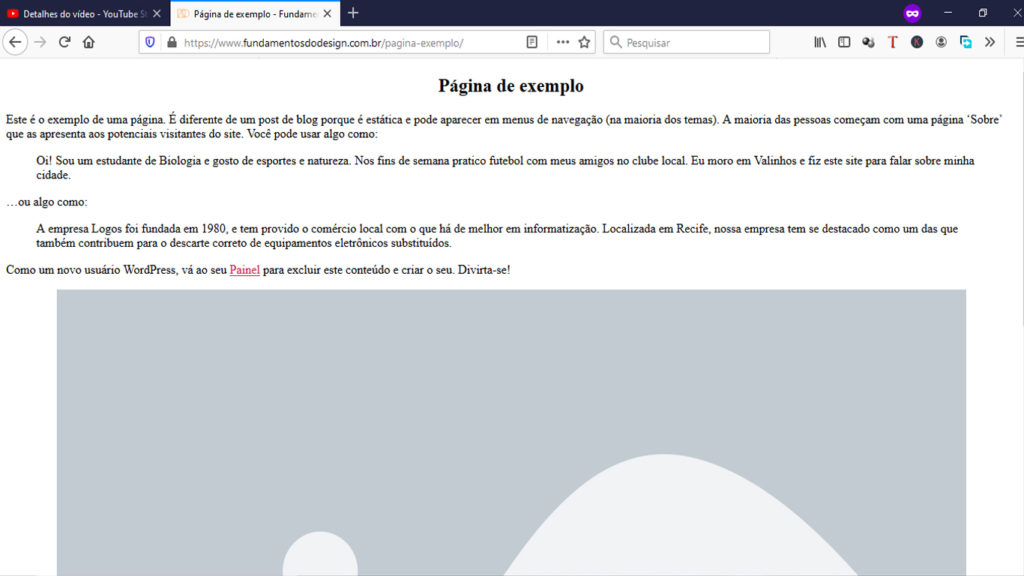Open the Firefox hamburger menu
Image resolution: width=1024 pixels, height=576 pixels.
(1019, 42)
